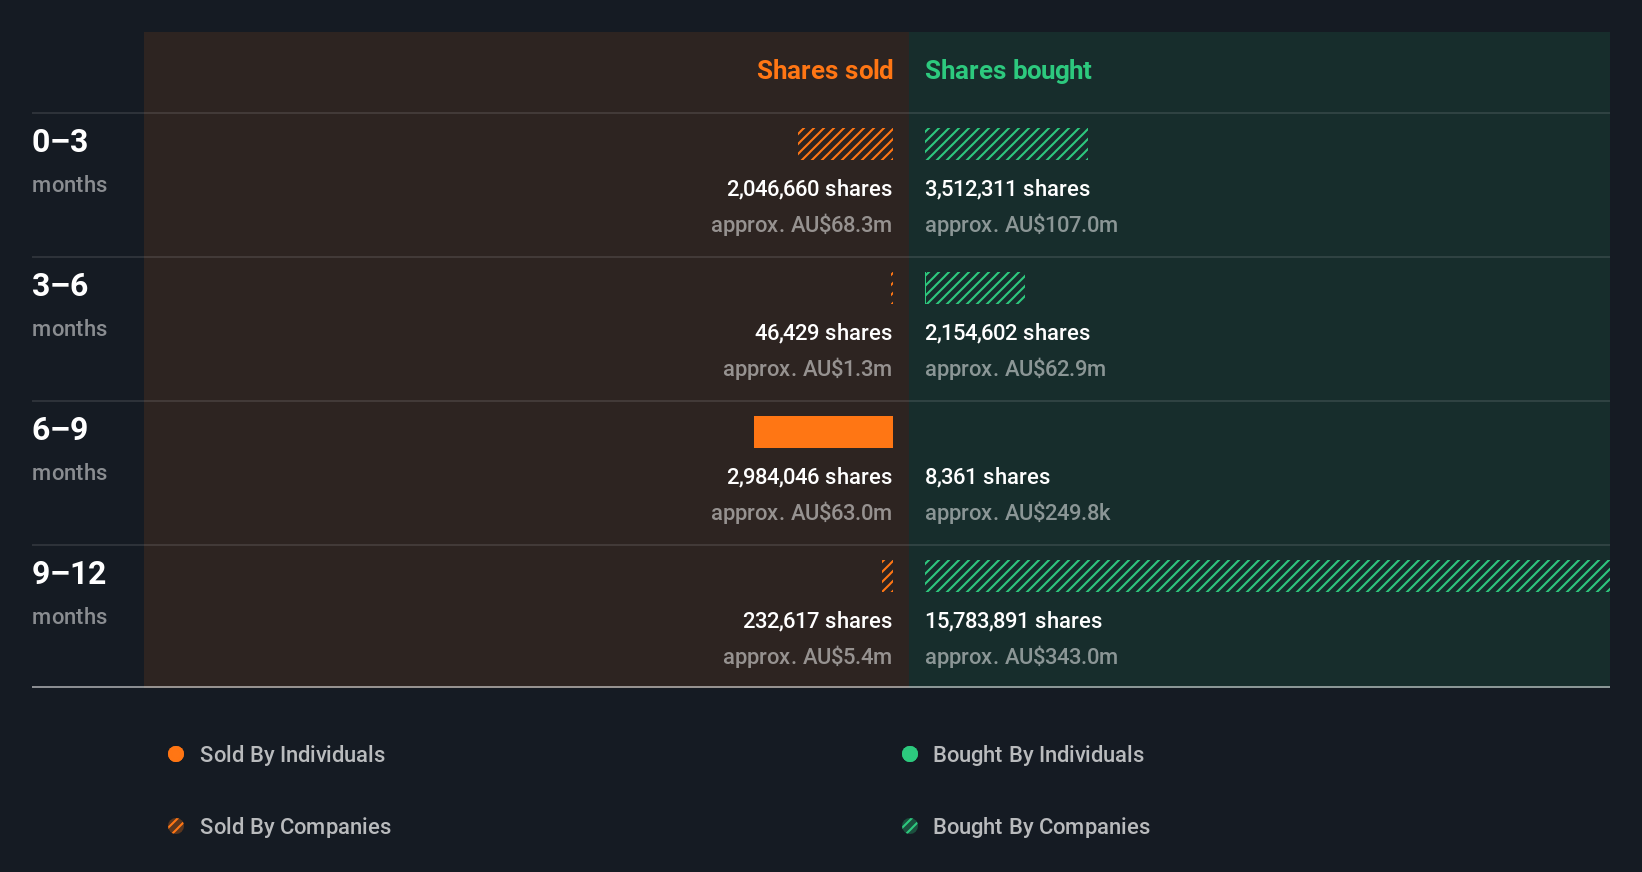Click the solid orange 6–9 months sold bar
Screen dimensions: 1642x872
tap(823, 432)
